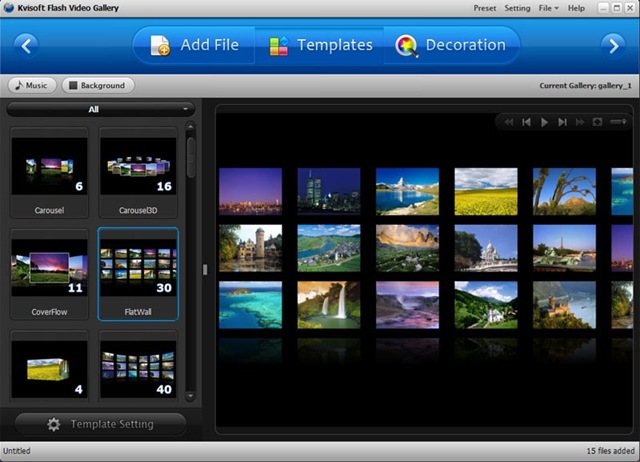Open the Decoration step
Screen dimensions: 640x462
[451, 45]
